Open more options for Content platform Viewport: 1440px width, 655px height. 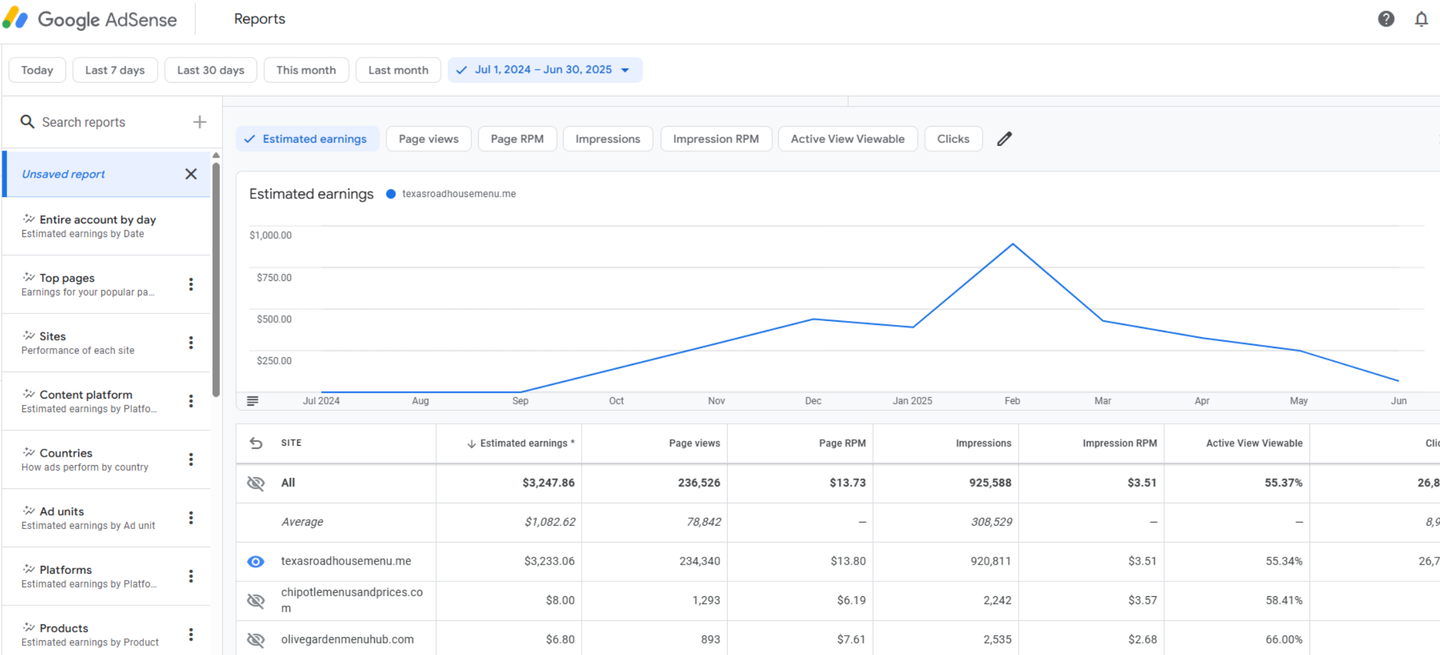pos(191,401)
